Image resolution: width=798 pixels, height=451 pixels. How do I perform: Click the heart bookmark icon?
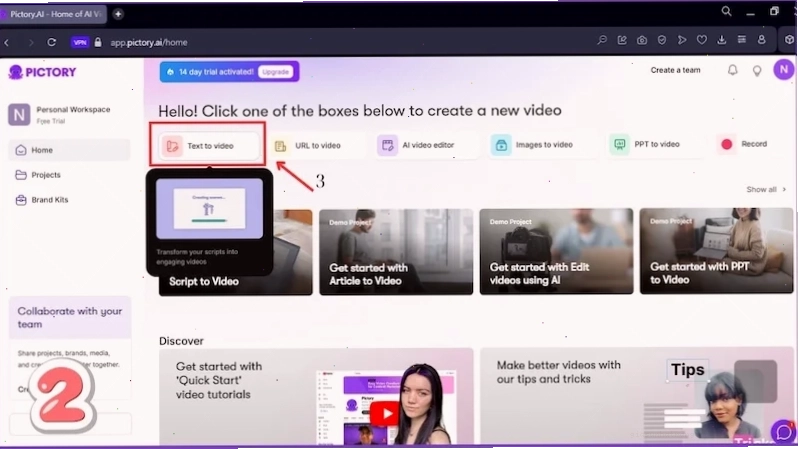coord(702,40)
